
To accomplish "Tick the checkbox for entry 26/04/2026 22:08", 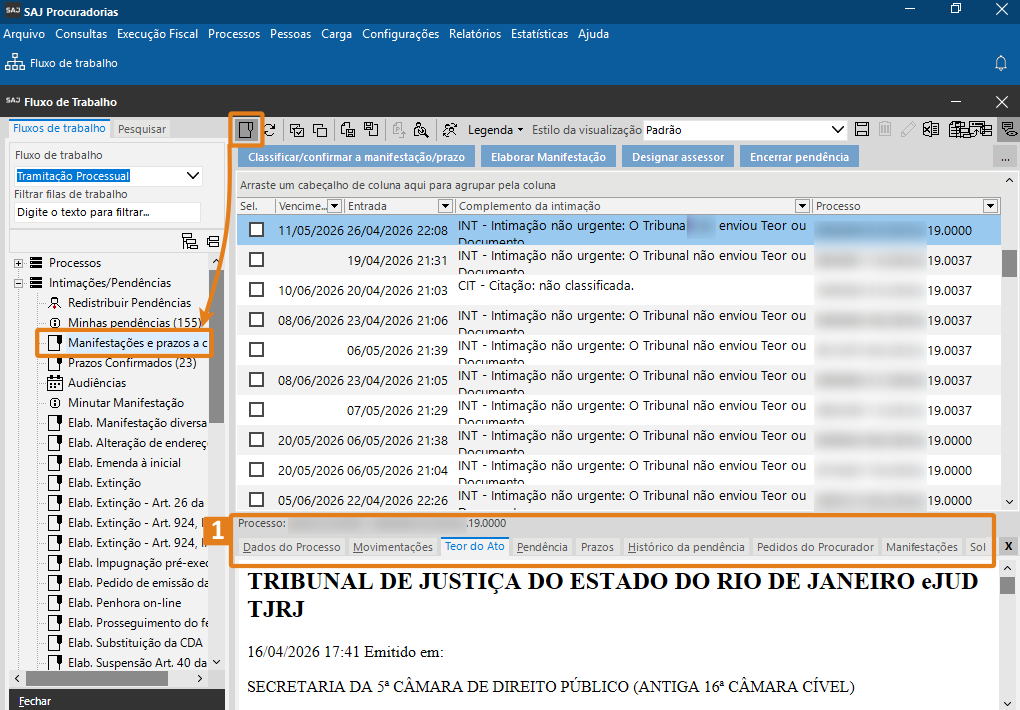I will [257, 230].
